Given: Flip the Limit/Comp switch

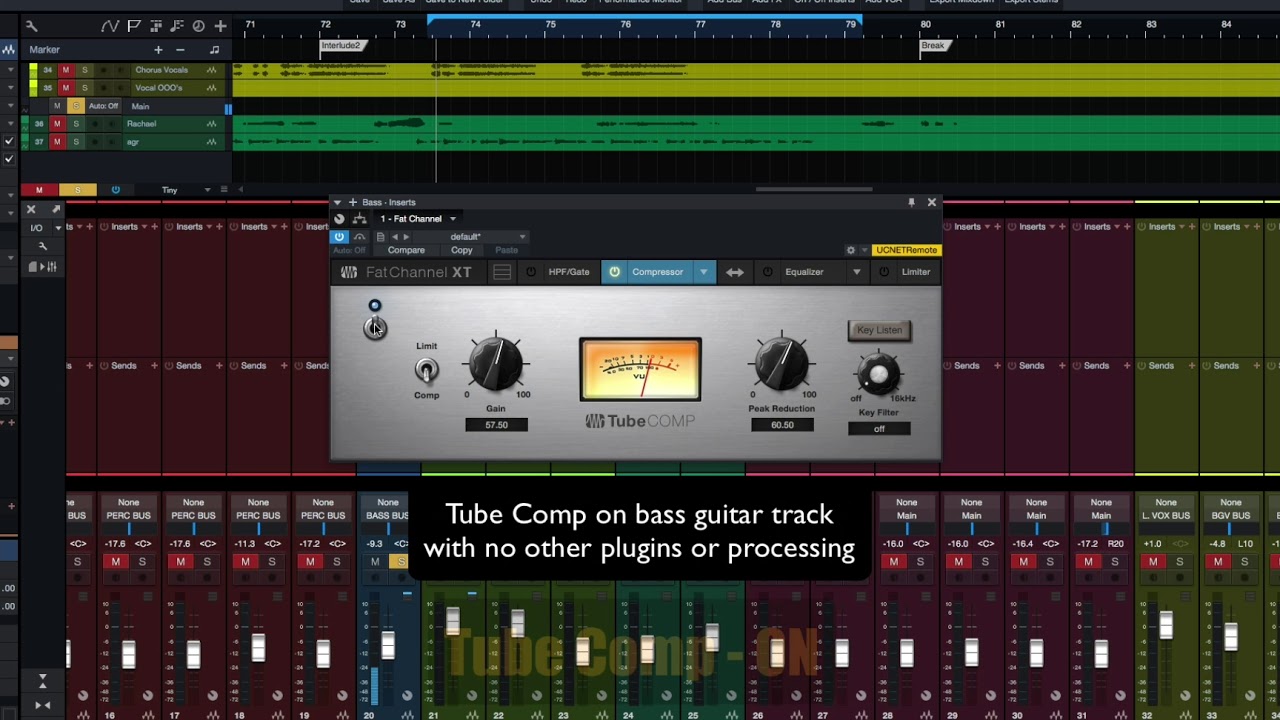Looking at the screenshot, I should (426, 370).
